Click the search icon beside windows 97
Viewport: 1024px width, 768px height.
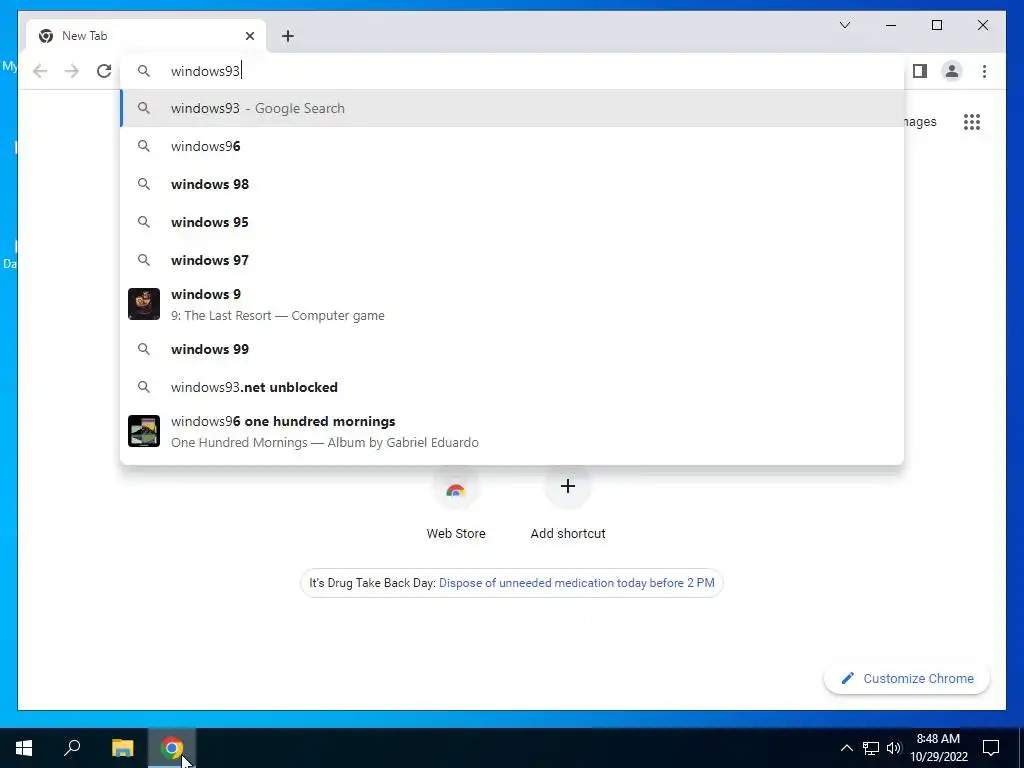(x=144, y=260)
